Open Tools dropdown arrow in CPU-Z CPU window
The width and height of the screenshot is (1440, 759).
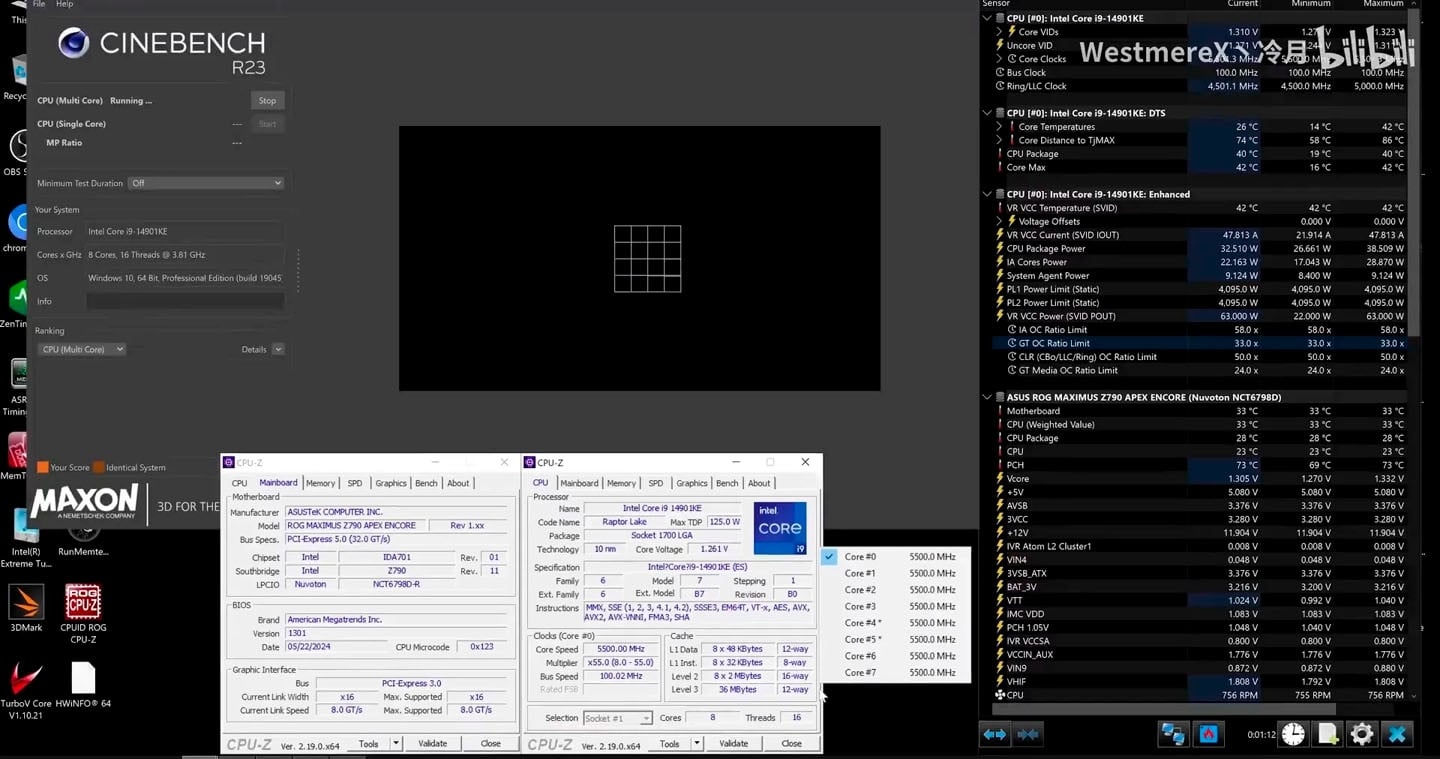(x=698, y=743)
